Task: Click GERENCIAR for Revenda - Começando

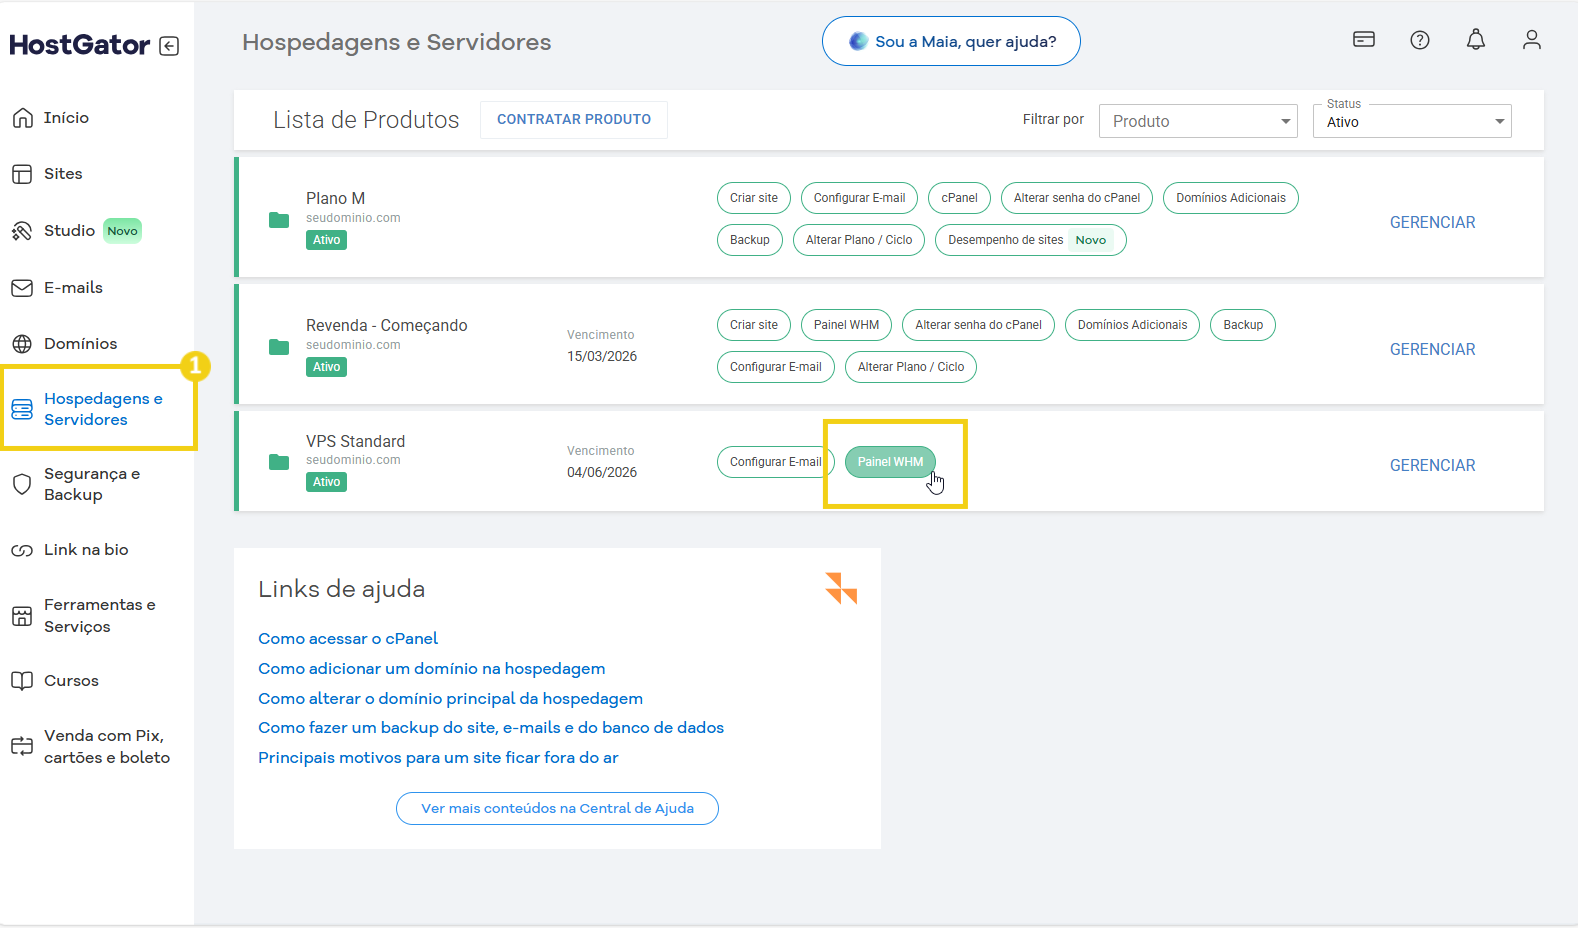Action: coord(1432,349)
